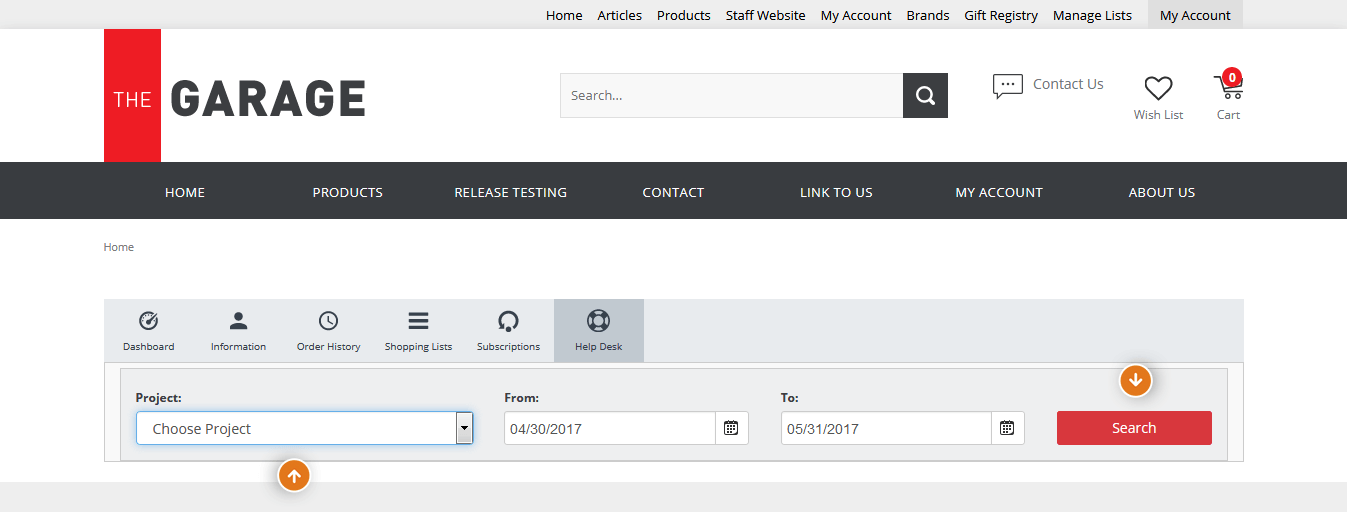The image size is (1347, 512).
Task: Open Order History clock icon
Action: pos(328,321)
